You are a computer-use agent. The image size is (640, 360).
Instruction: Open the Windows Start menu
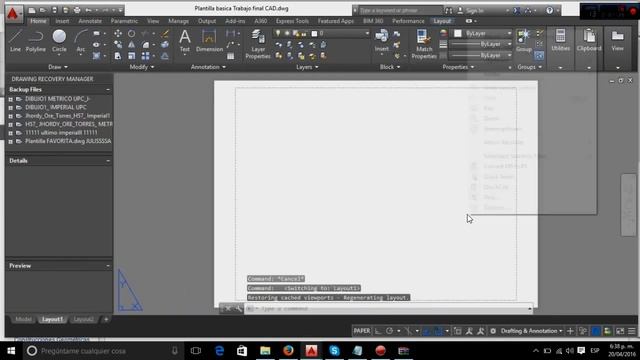point(11,351)
